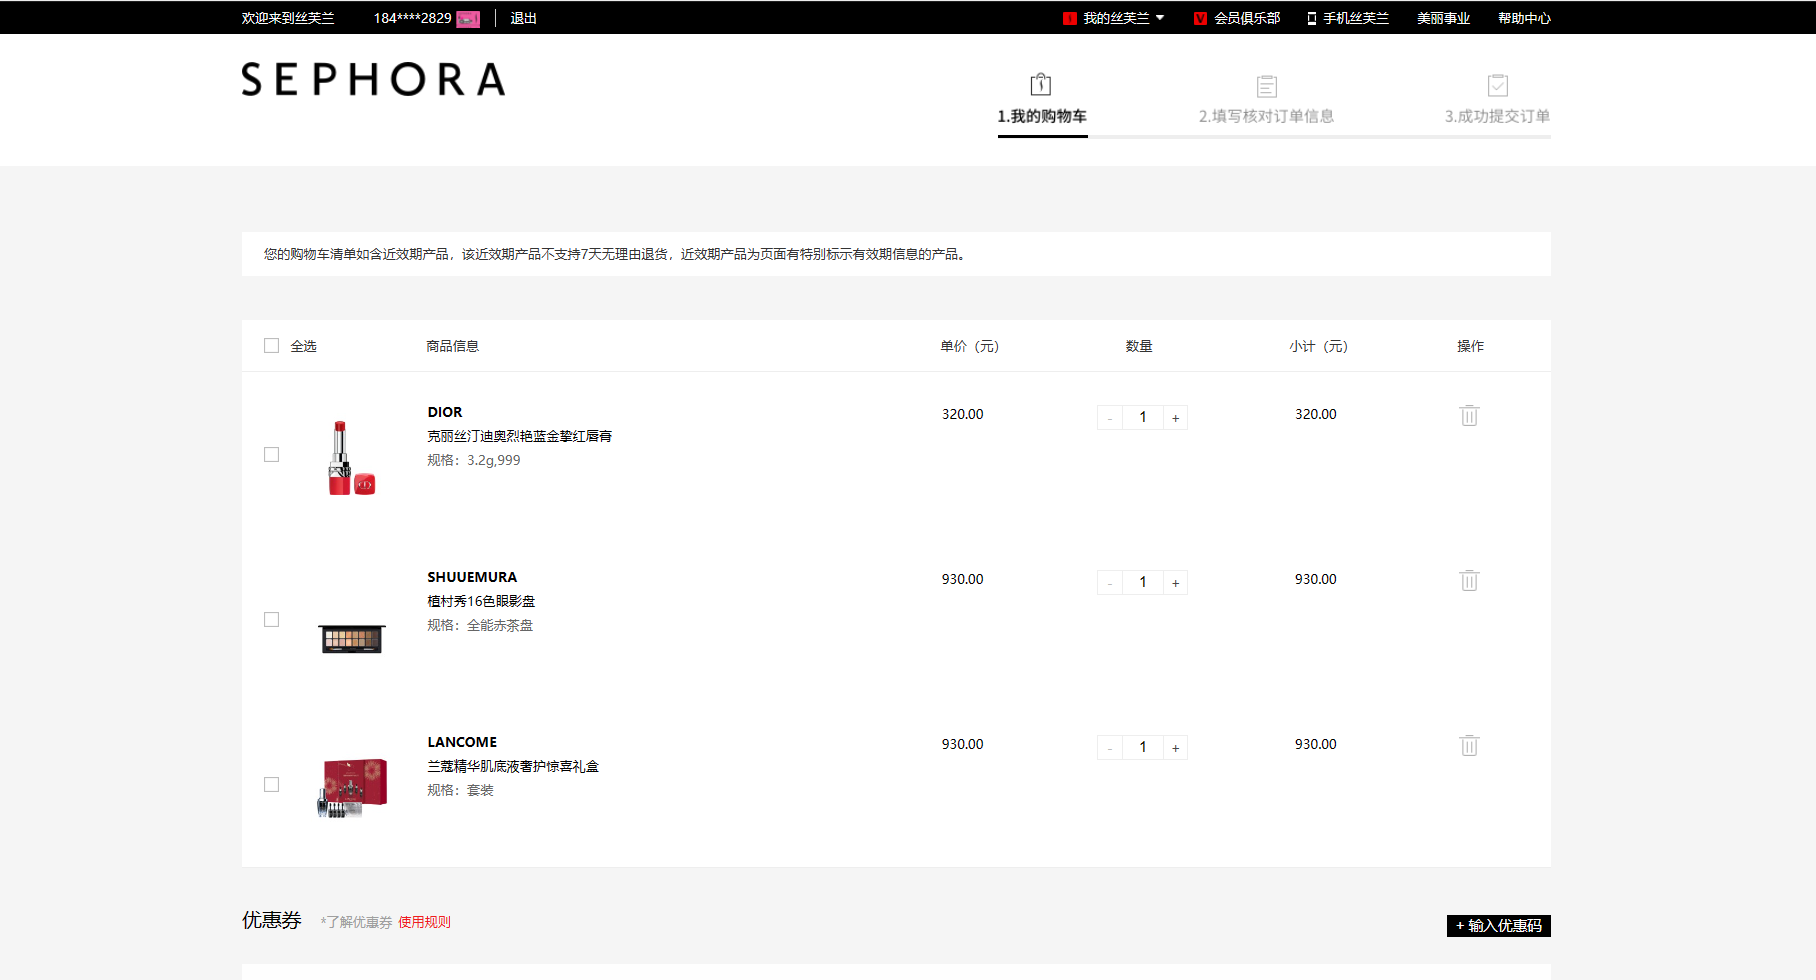Delete the DIOR lipstick from cart
The image size is (1816, 980).
click(1468, 416)
